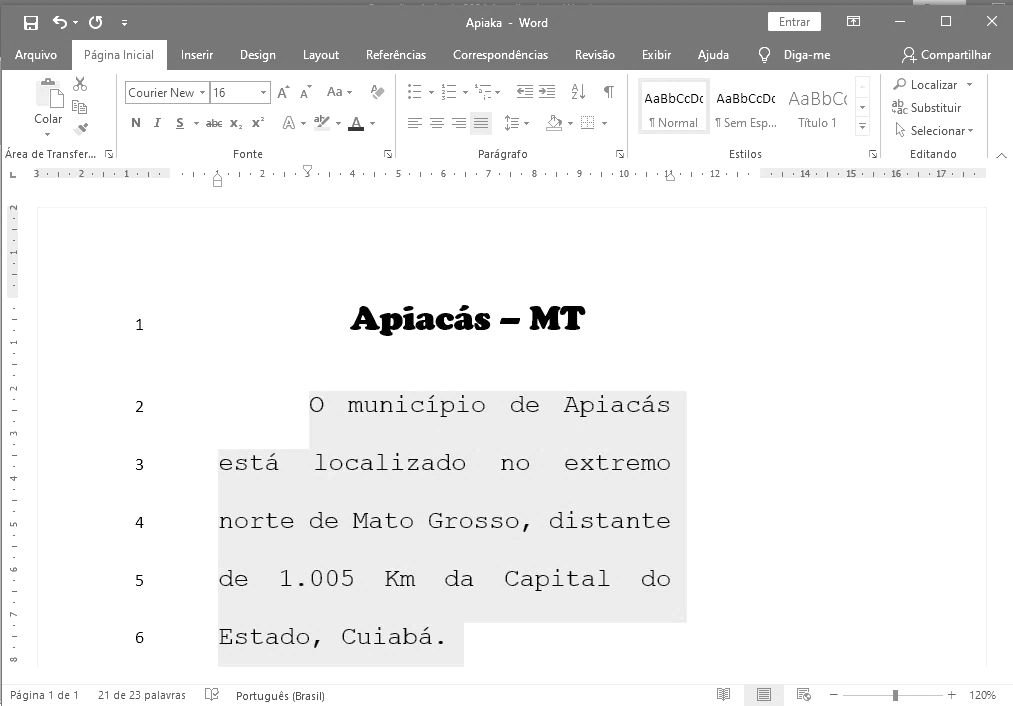1013x706 pixels.
Task: Open the Revisão tab
Action: click(594, 55)
